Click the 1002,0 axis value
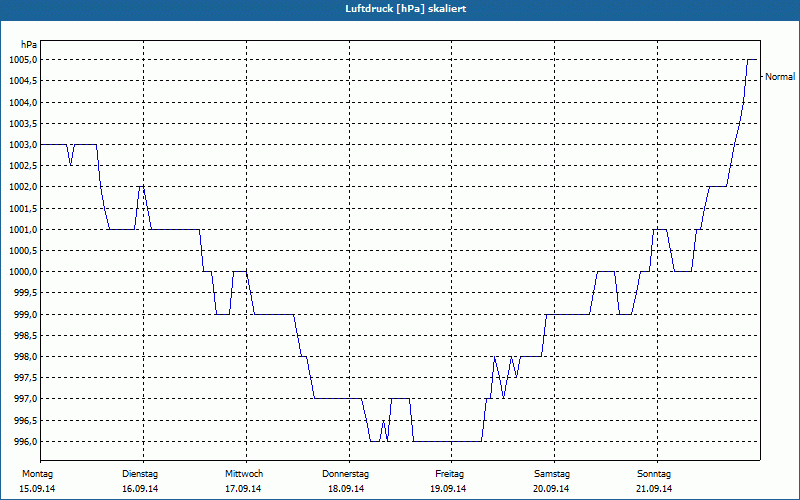This screenshot has width=800, height=500. (22, 187)
